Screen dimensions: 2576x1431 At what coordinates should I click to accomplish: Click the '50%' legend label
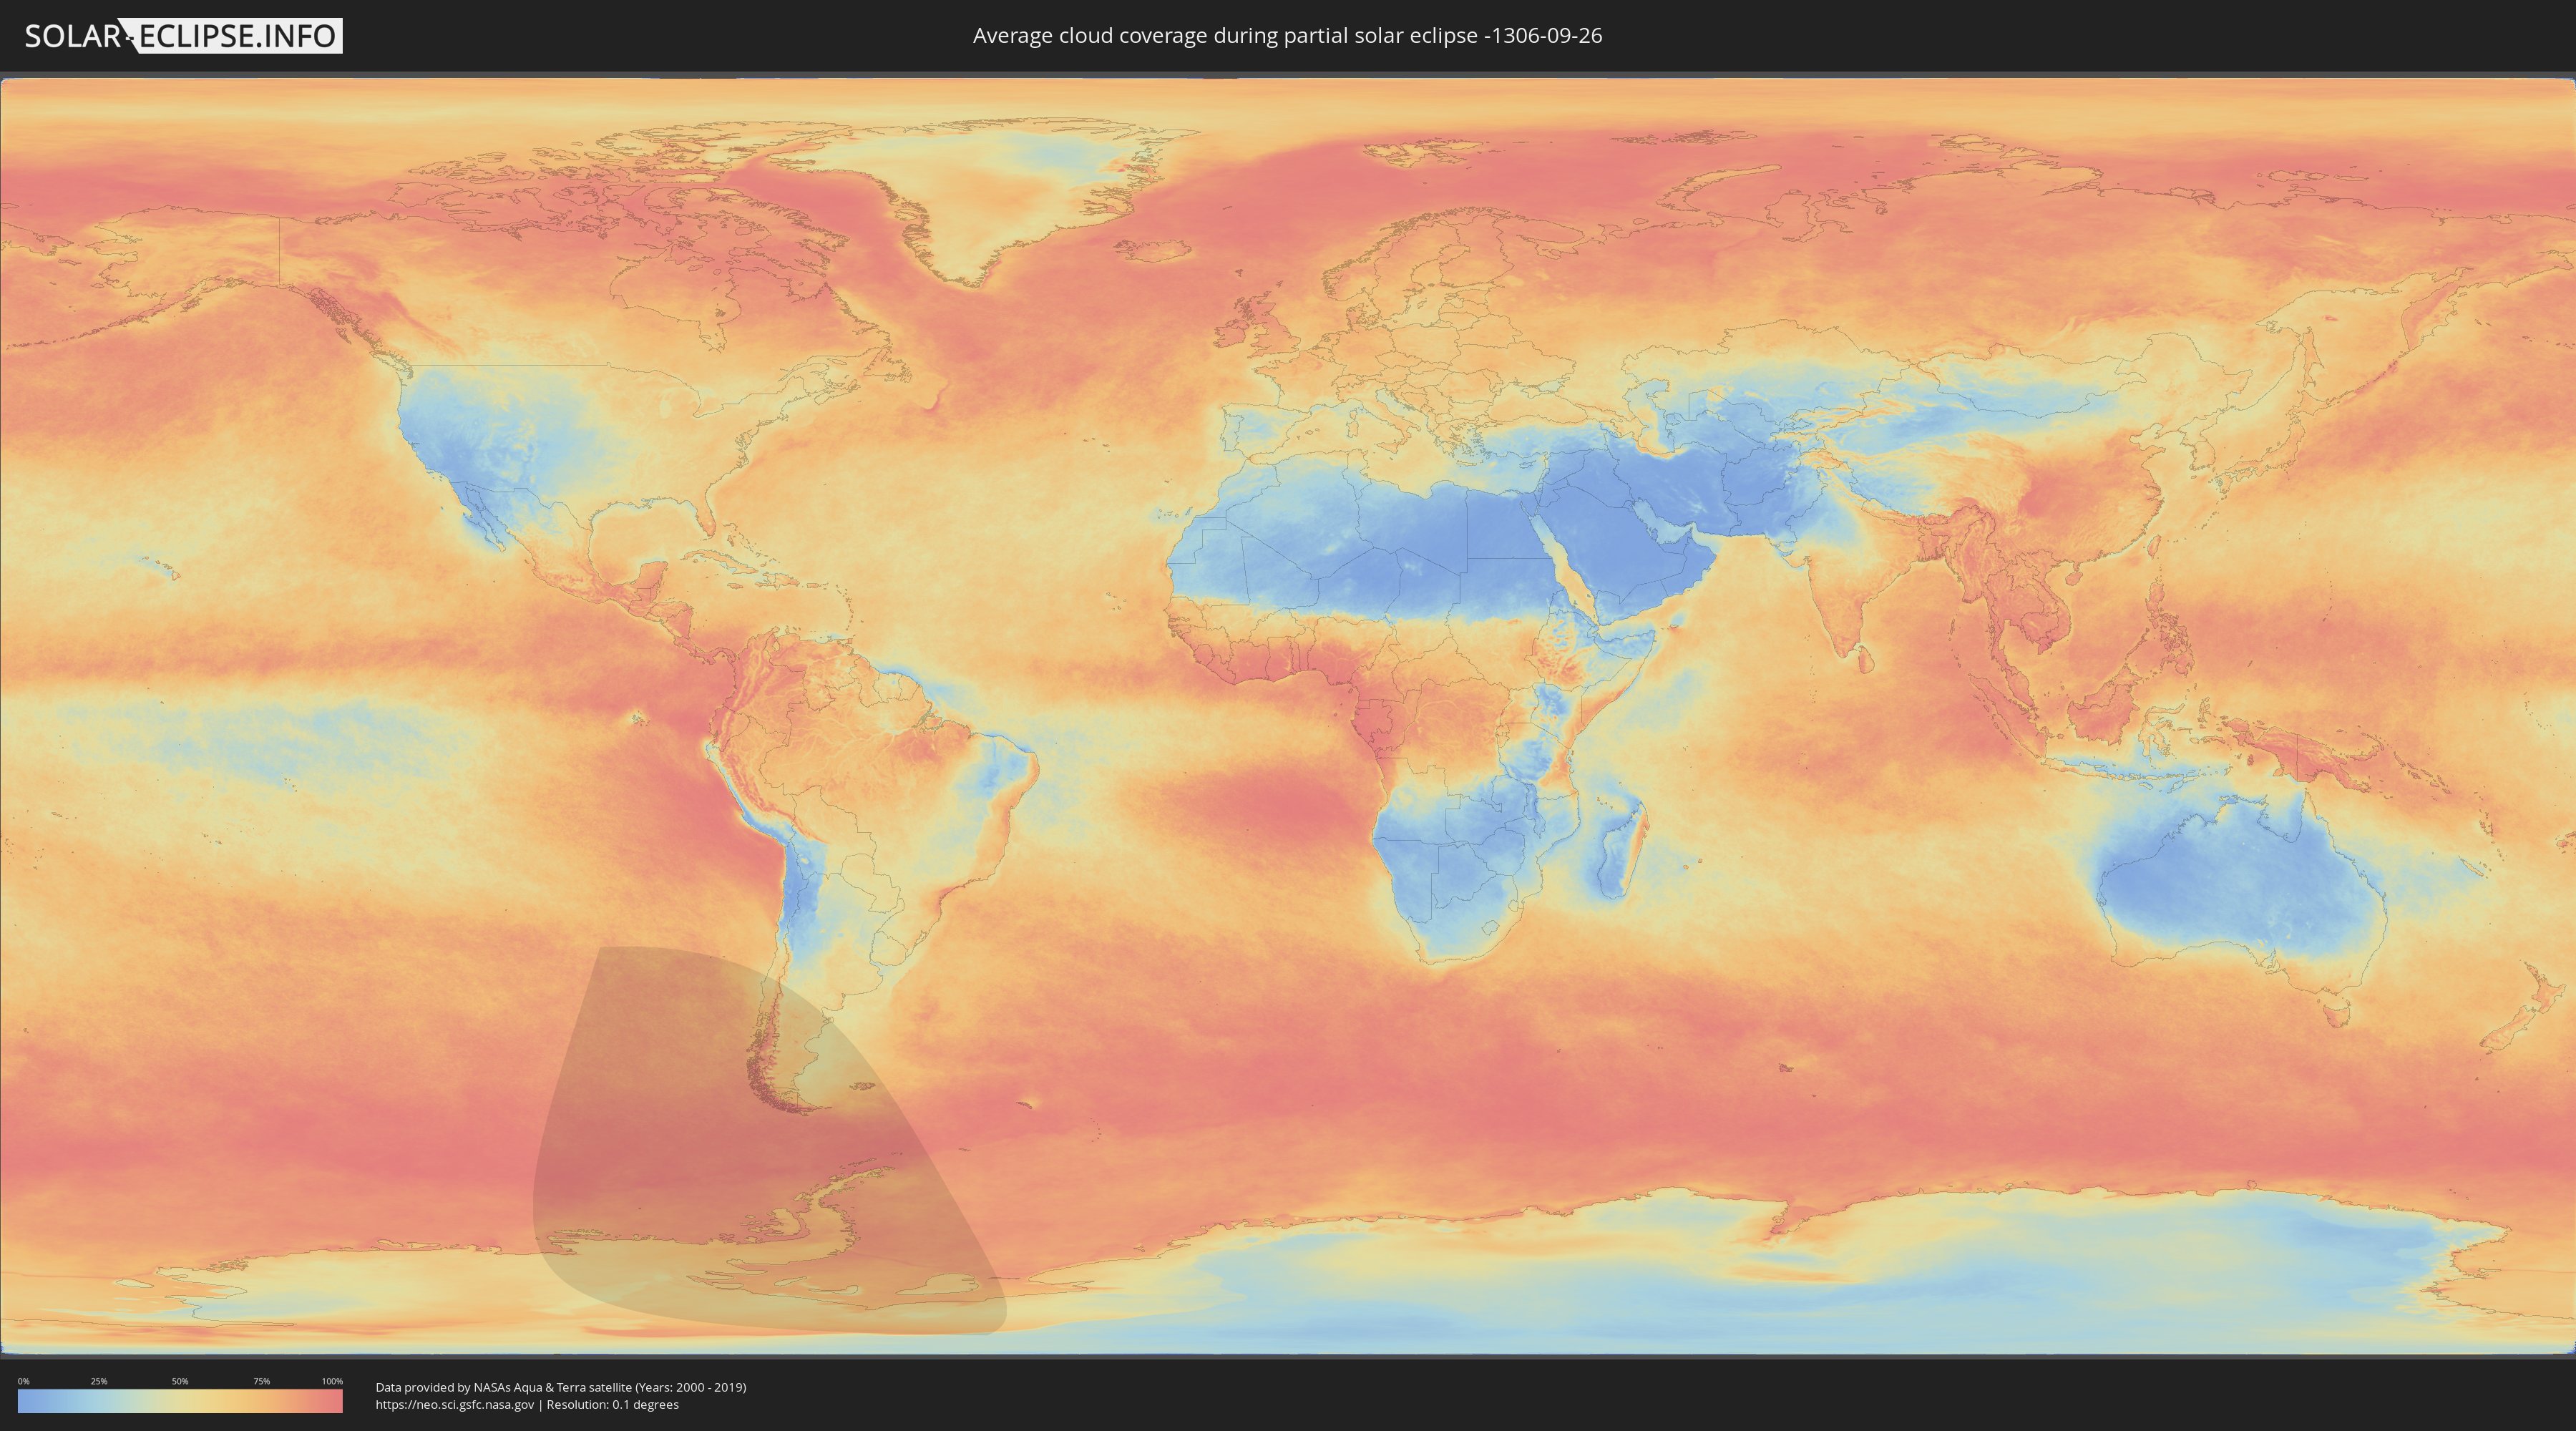coord(180,1381)
